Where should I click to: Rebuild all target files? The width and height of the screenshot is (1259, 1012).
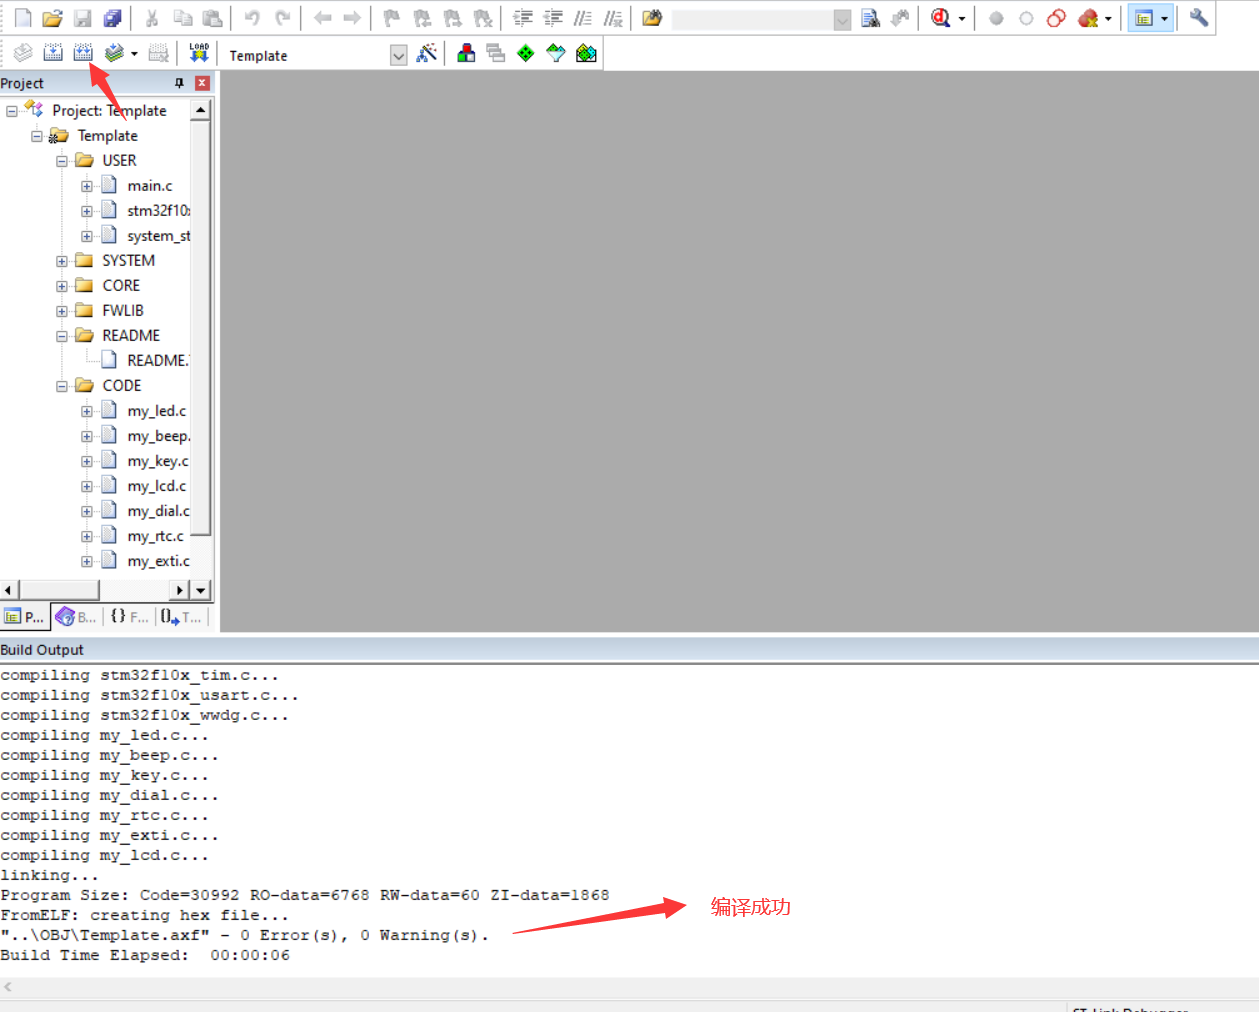click(83, 53)
